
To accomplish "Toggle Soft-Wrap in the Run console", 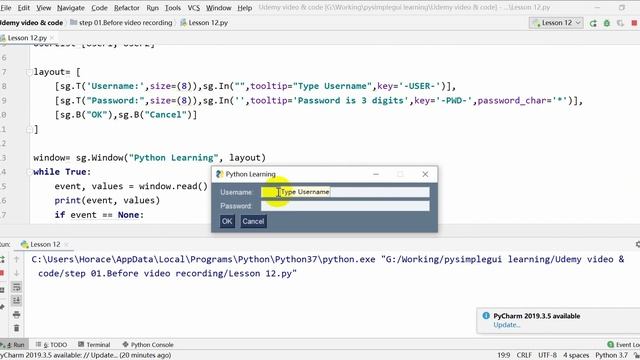I will click(16, 287).
